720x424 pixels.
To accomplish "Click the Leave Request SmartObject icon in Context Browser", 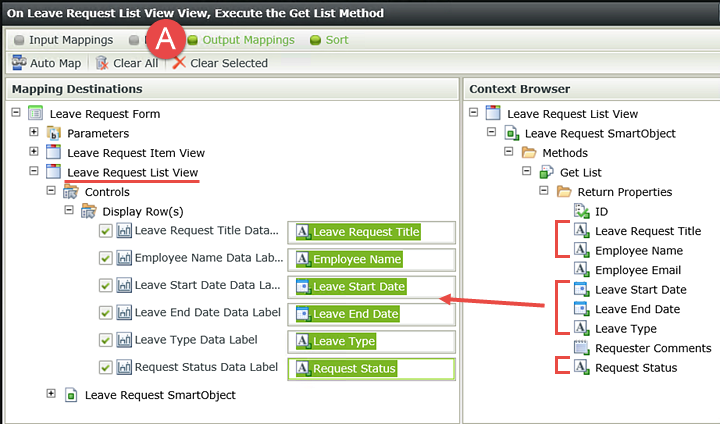I will pos(512,133).
